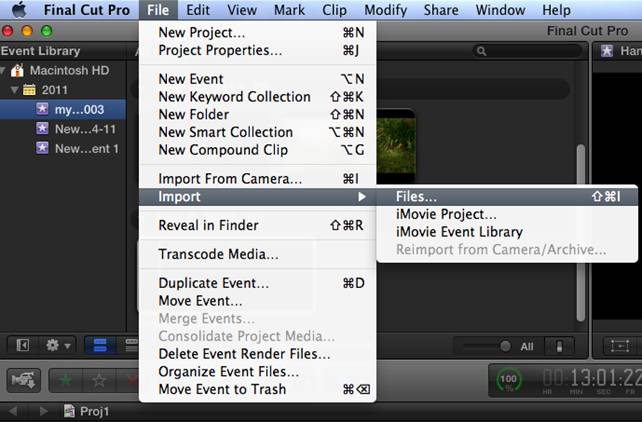Select the New...4-11 event
The image size is (642, 422).
[63, 129]
